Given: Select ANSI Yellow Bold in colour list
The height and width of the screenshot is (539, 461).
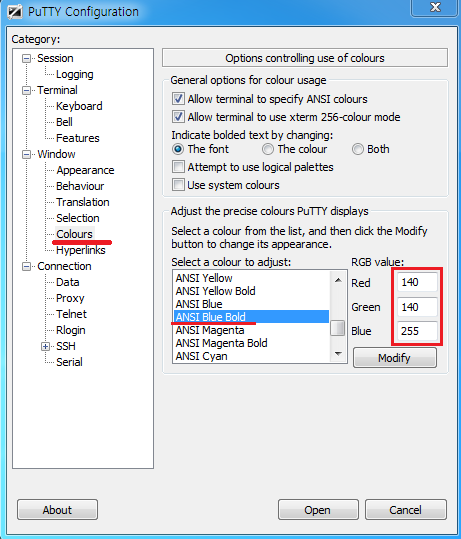Looking at the screenshot, I should [x=252, y=291].
